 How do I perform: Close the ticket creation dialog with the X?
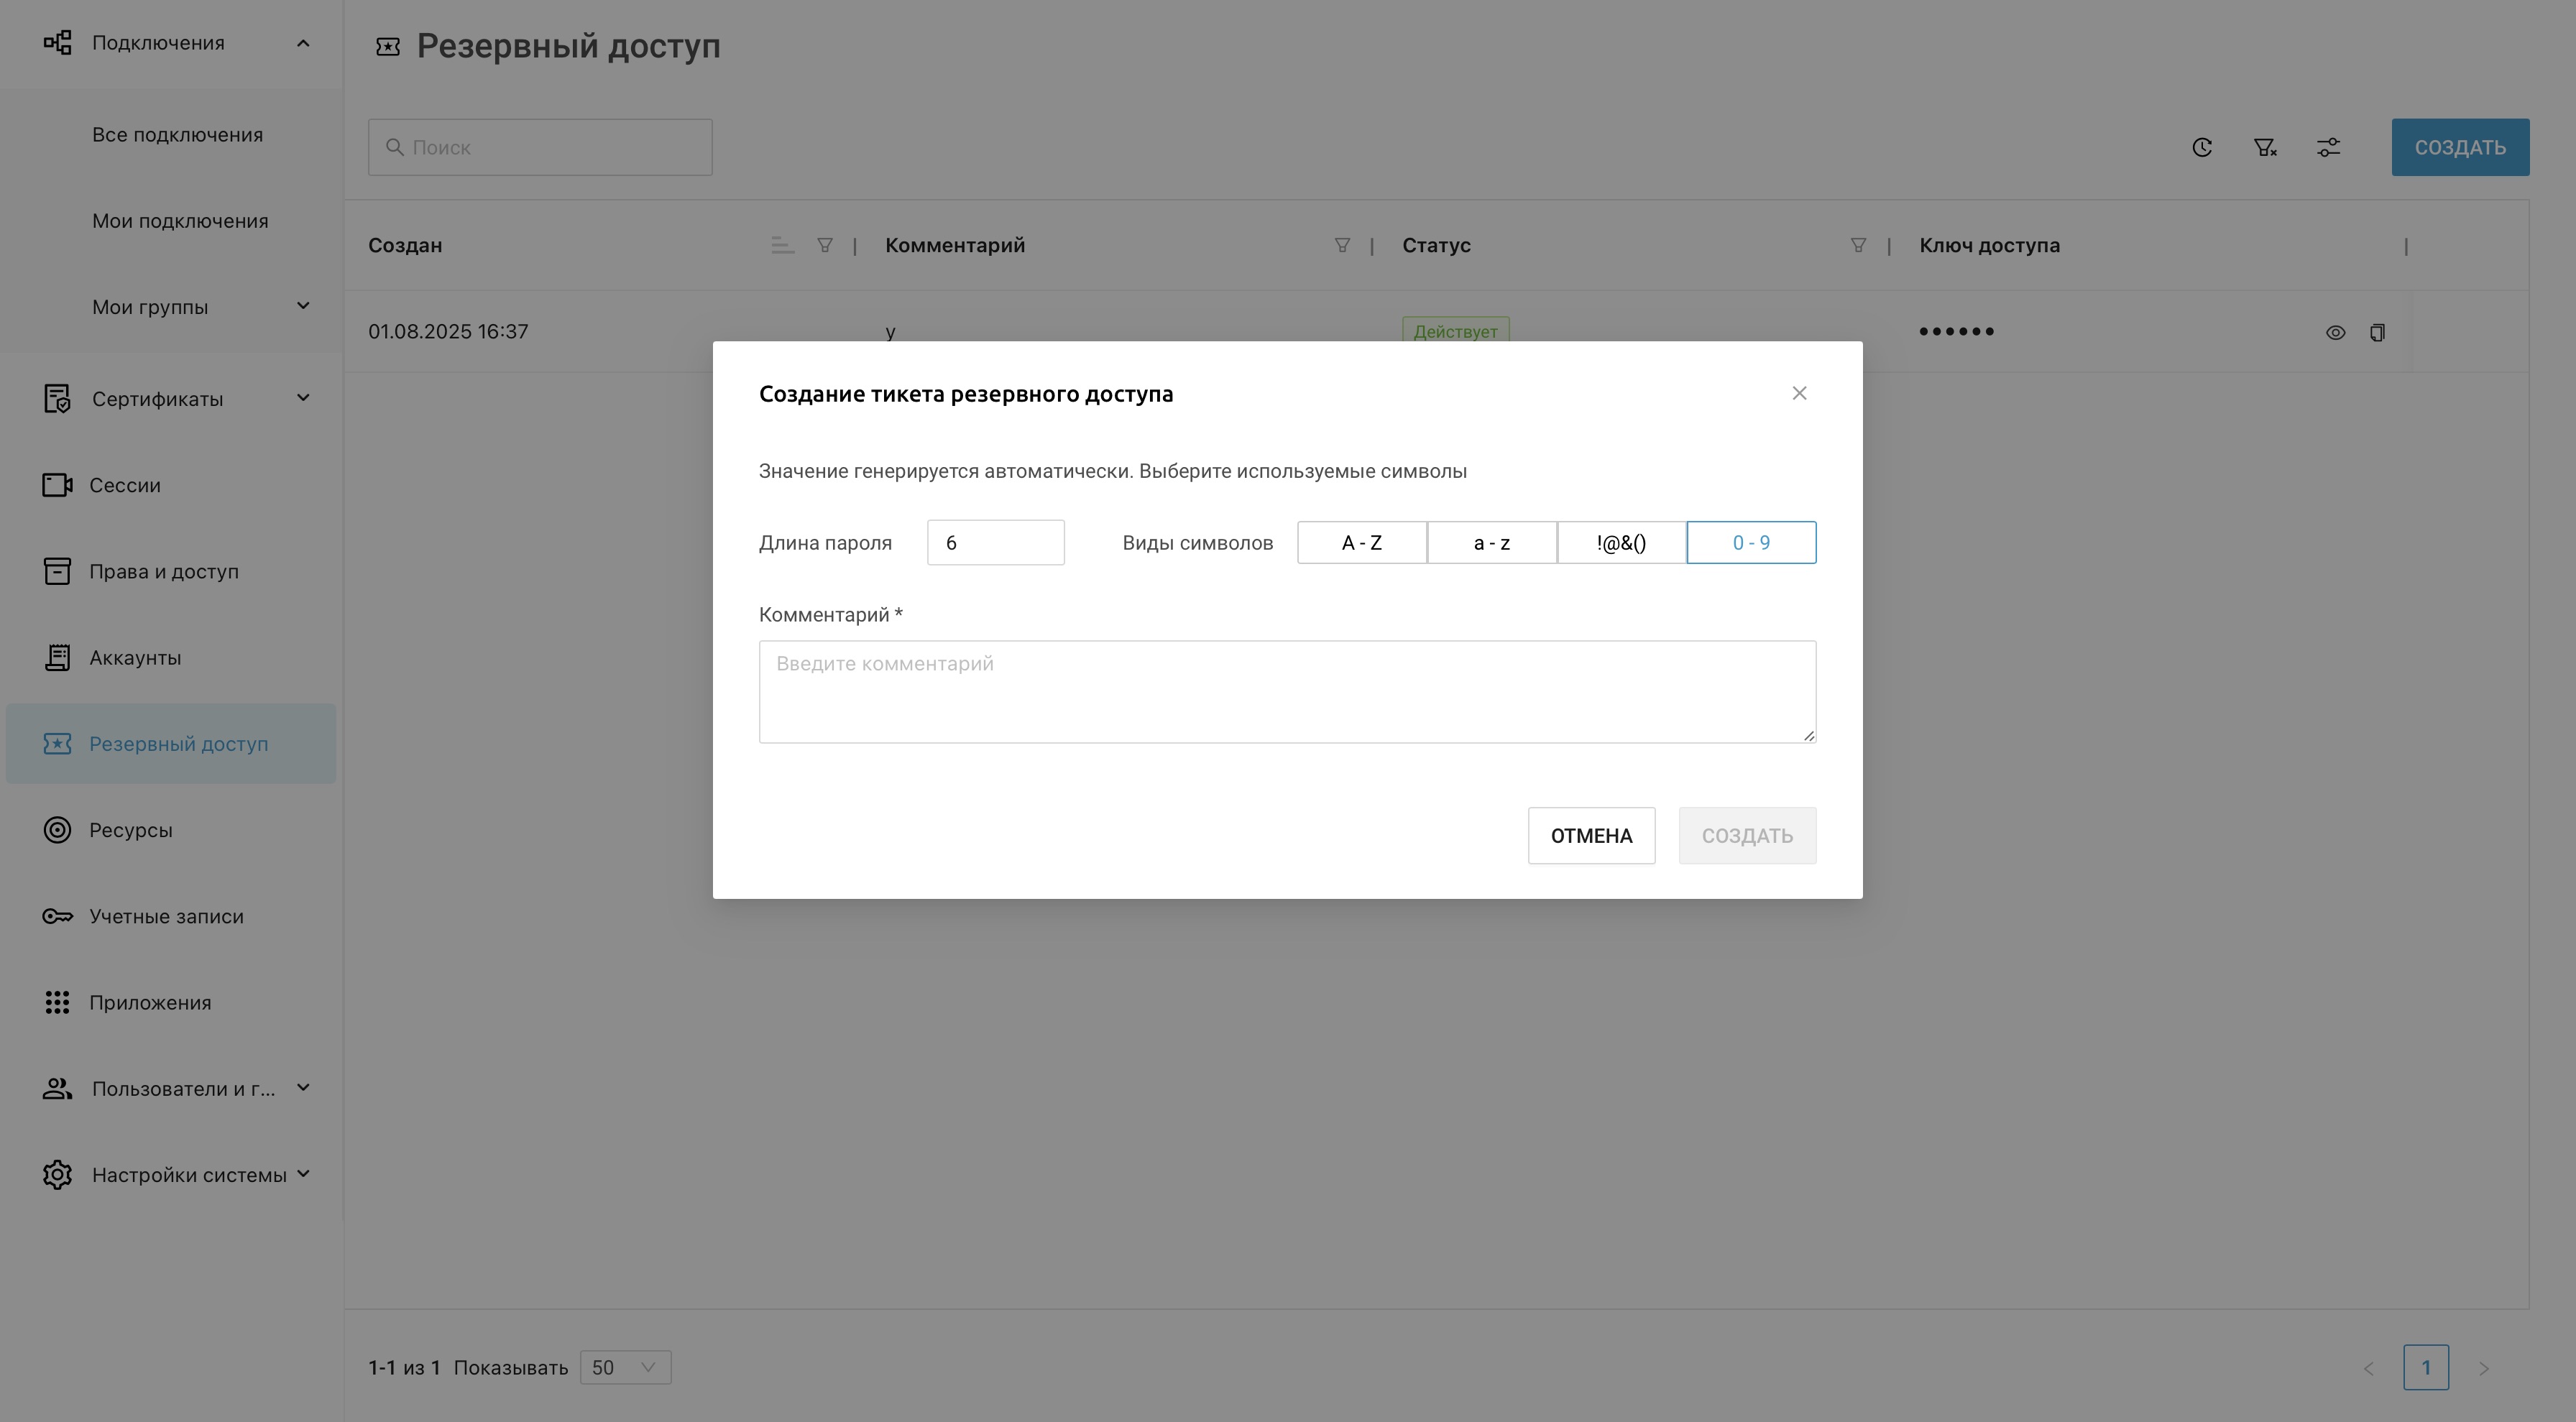[x=1799, y=394]
